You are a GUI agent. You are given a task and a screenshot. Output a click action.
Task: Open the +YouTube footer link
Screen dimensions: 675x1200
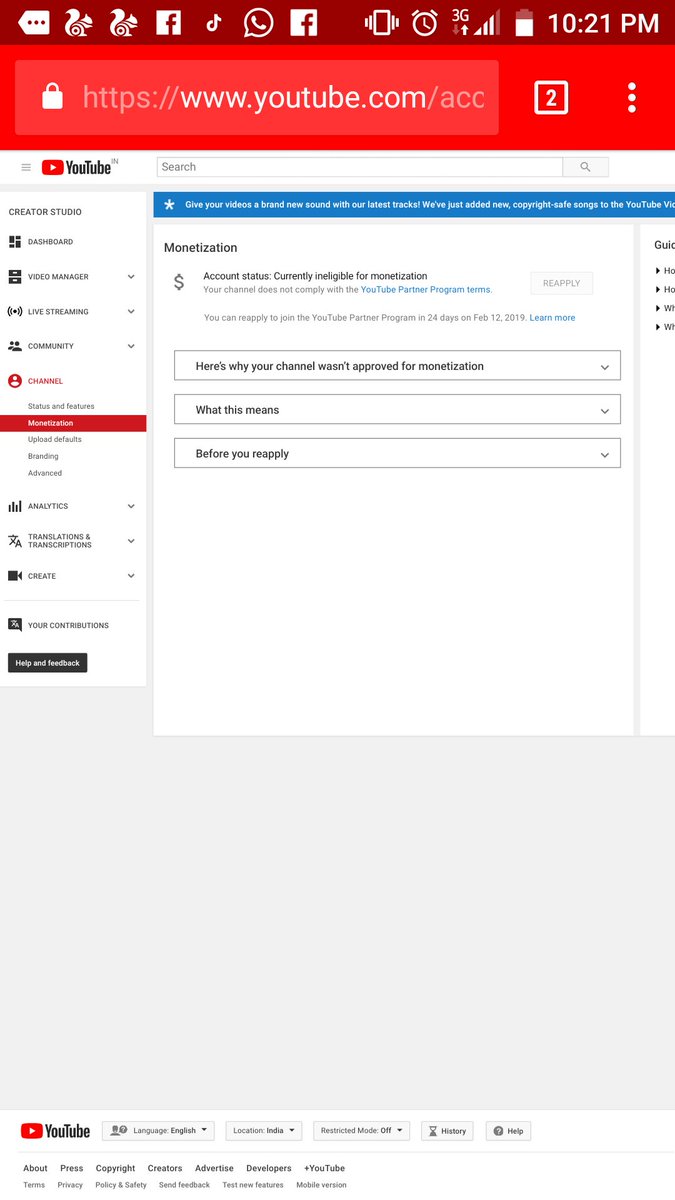pyautogui.click(x=324, y=1168)
